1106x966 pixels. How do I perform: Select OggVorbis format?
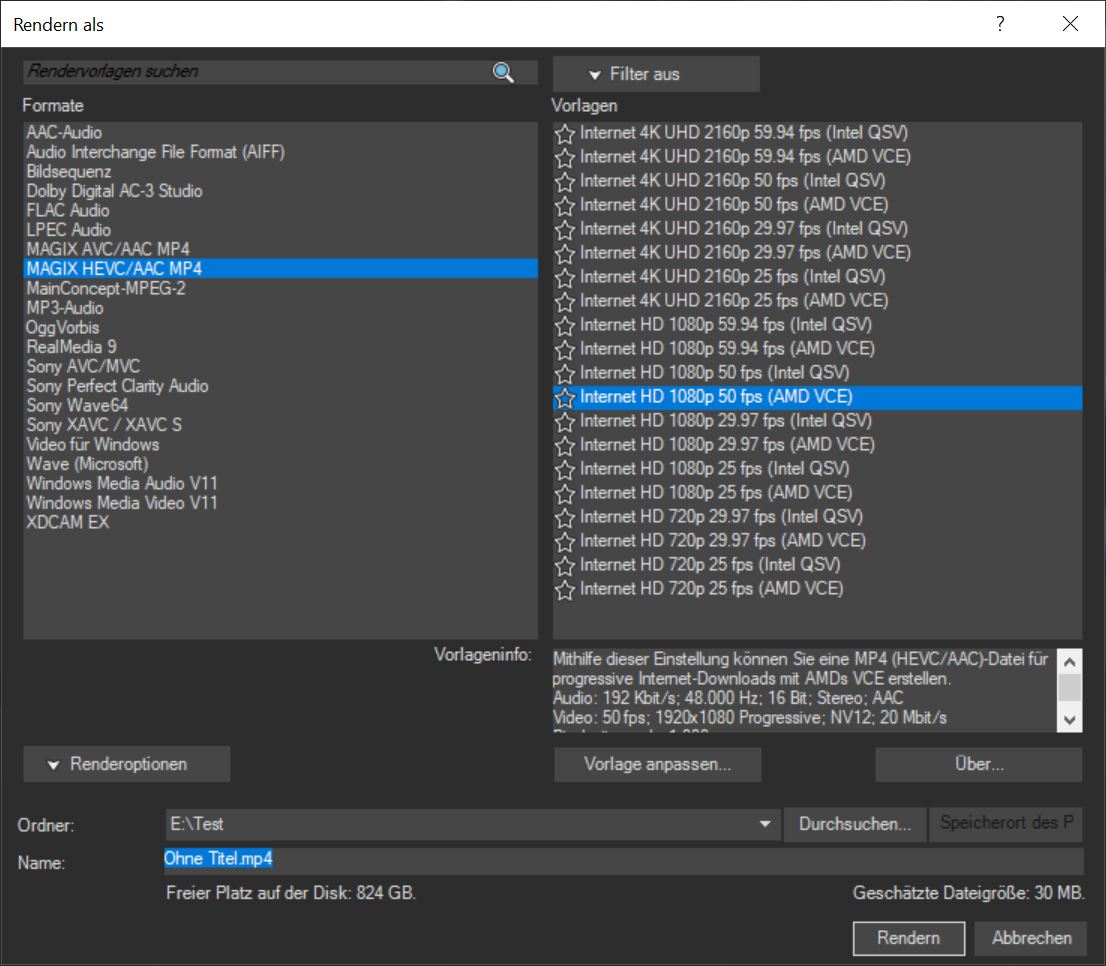click(280, 328)
